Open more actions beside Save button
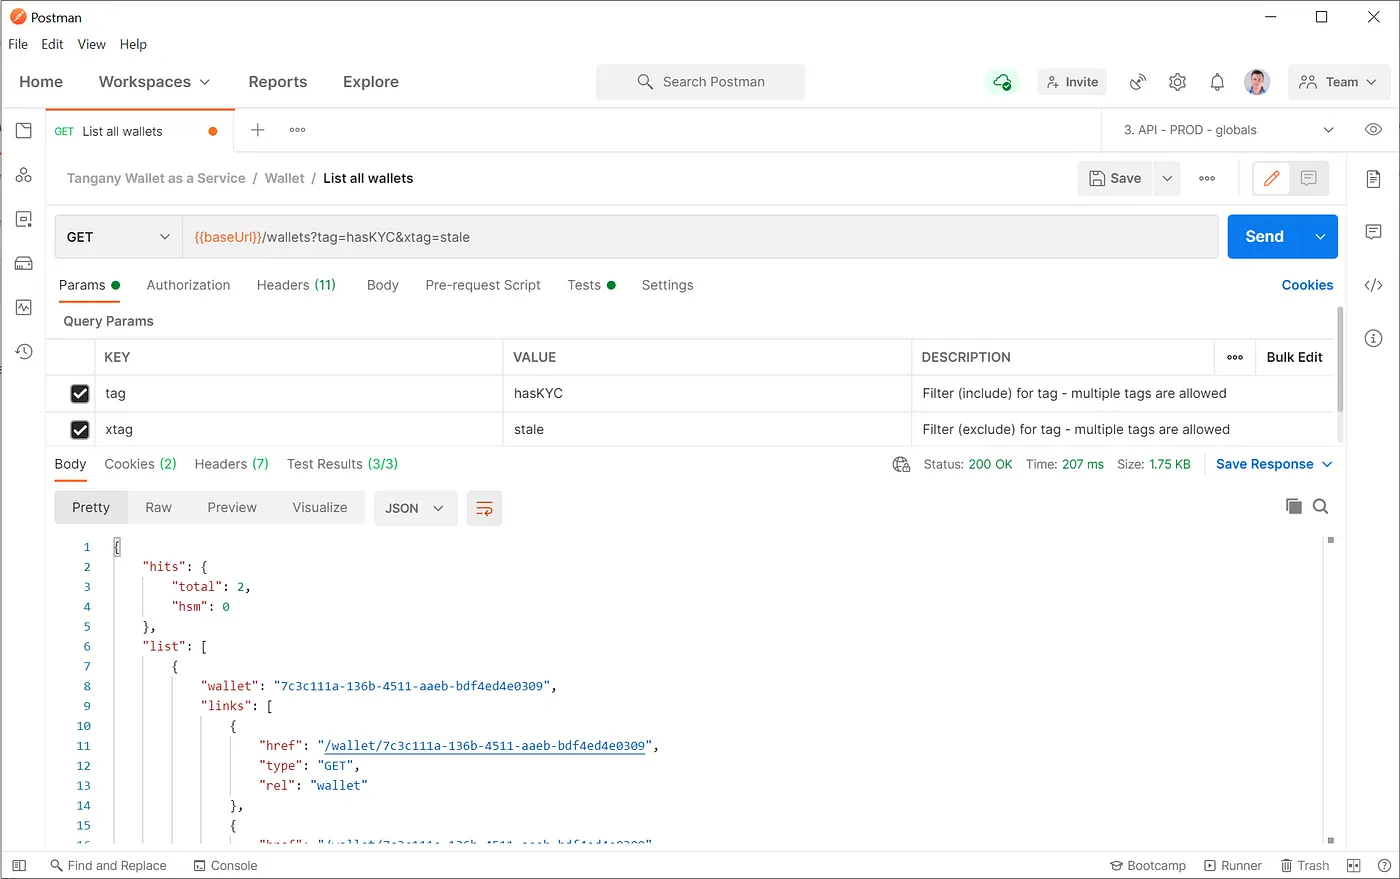This screenshot has height=879, width=1400. point(1207,178)
